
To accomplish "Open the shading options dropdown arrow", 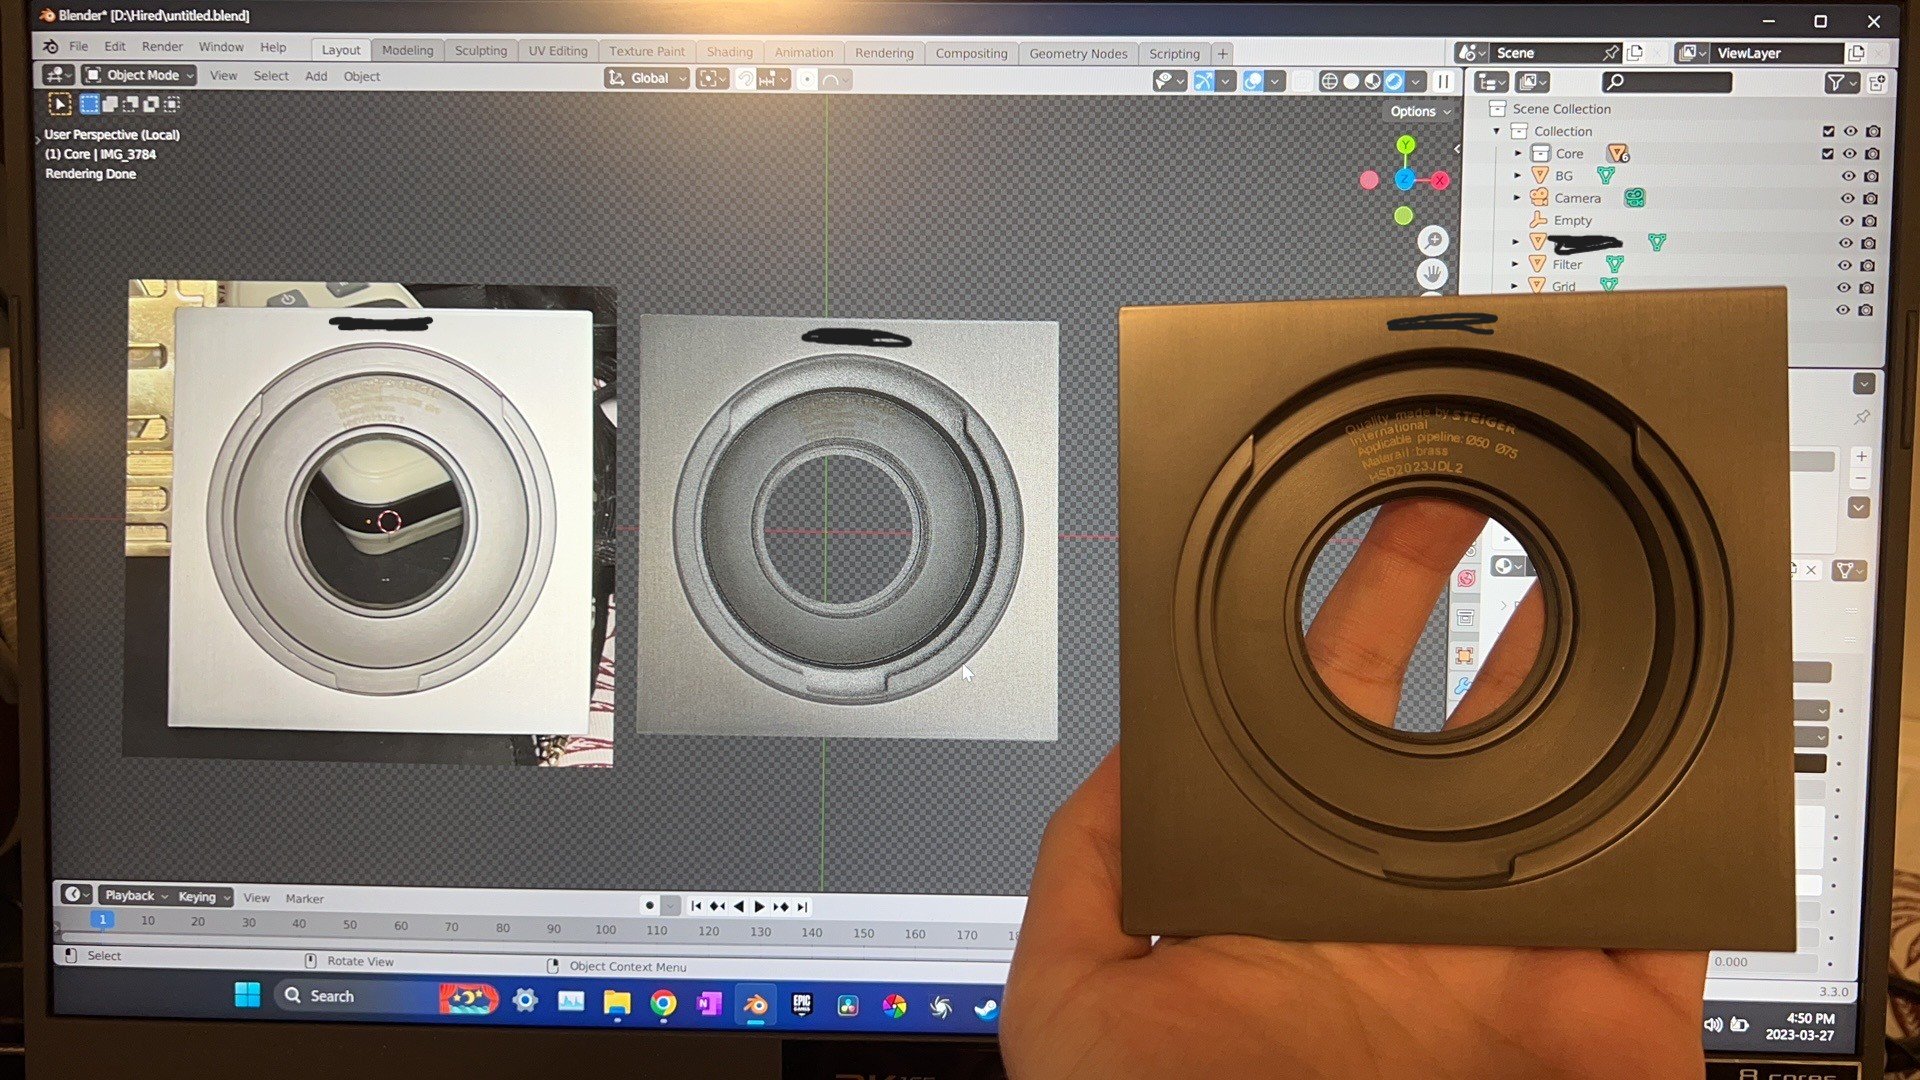I will coord(1416,82).
